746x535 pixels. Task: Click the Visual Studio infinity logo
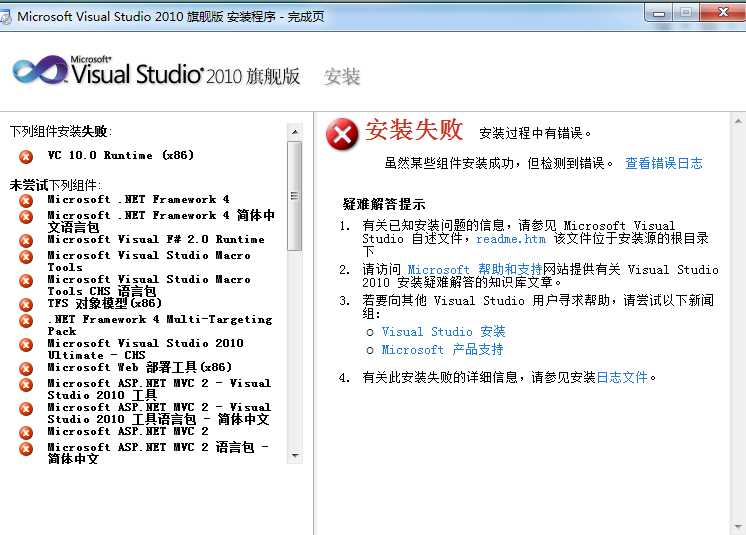tap(40, 70)
